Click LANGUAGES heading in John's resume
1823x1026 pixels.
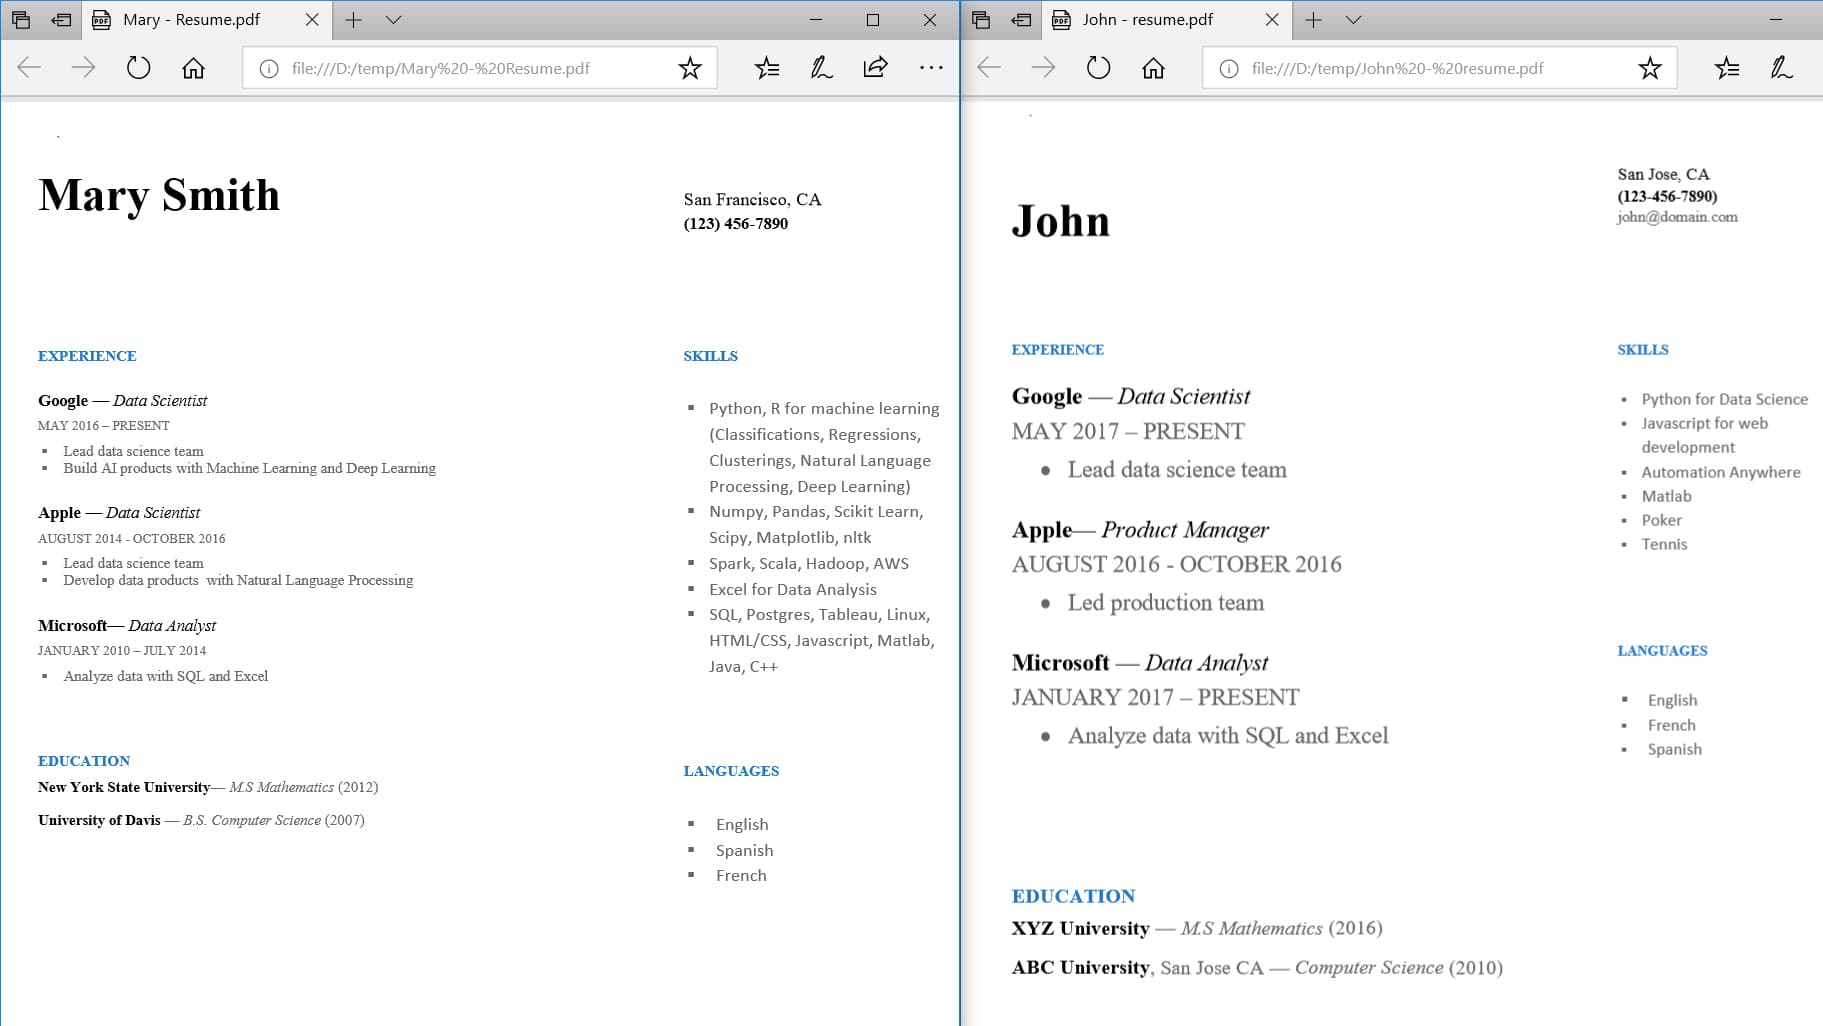(1662, 651)
